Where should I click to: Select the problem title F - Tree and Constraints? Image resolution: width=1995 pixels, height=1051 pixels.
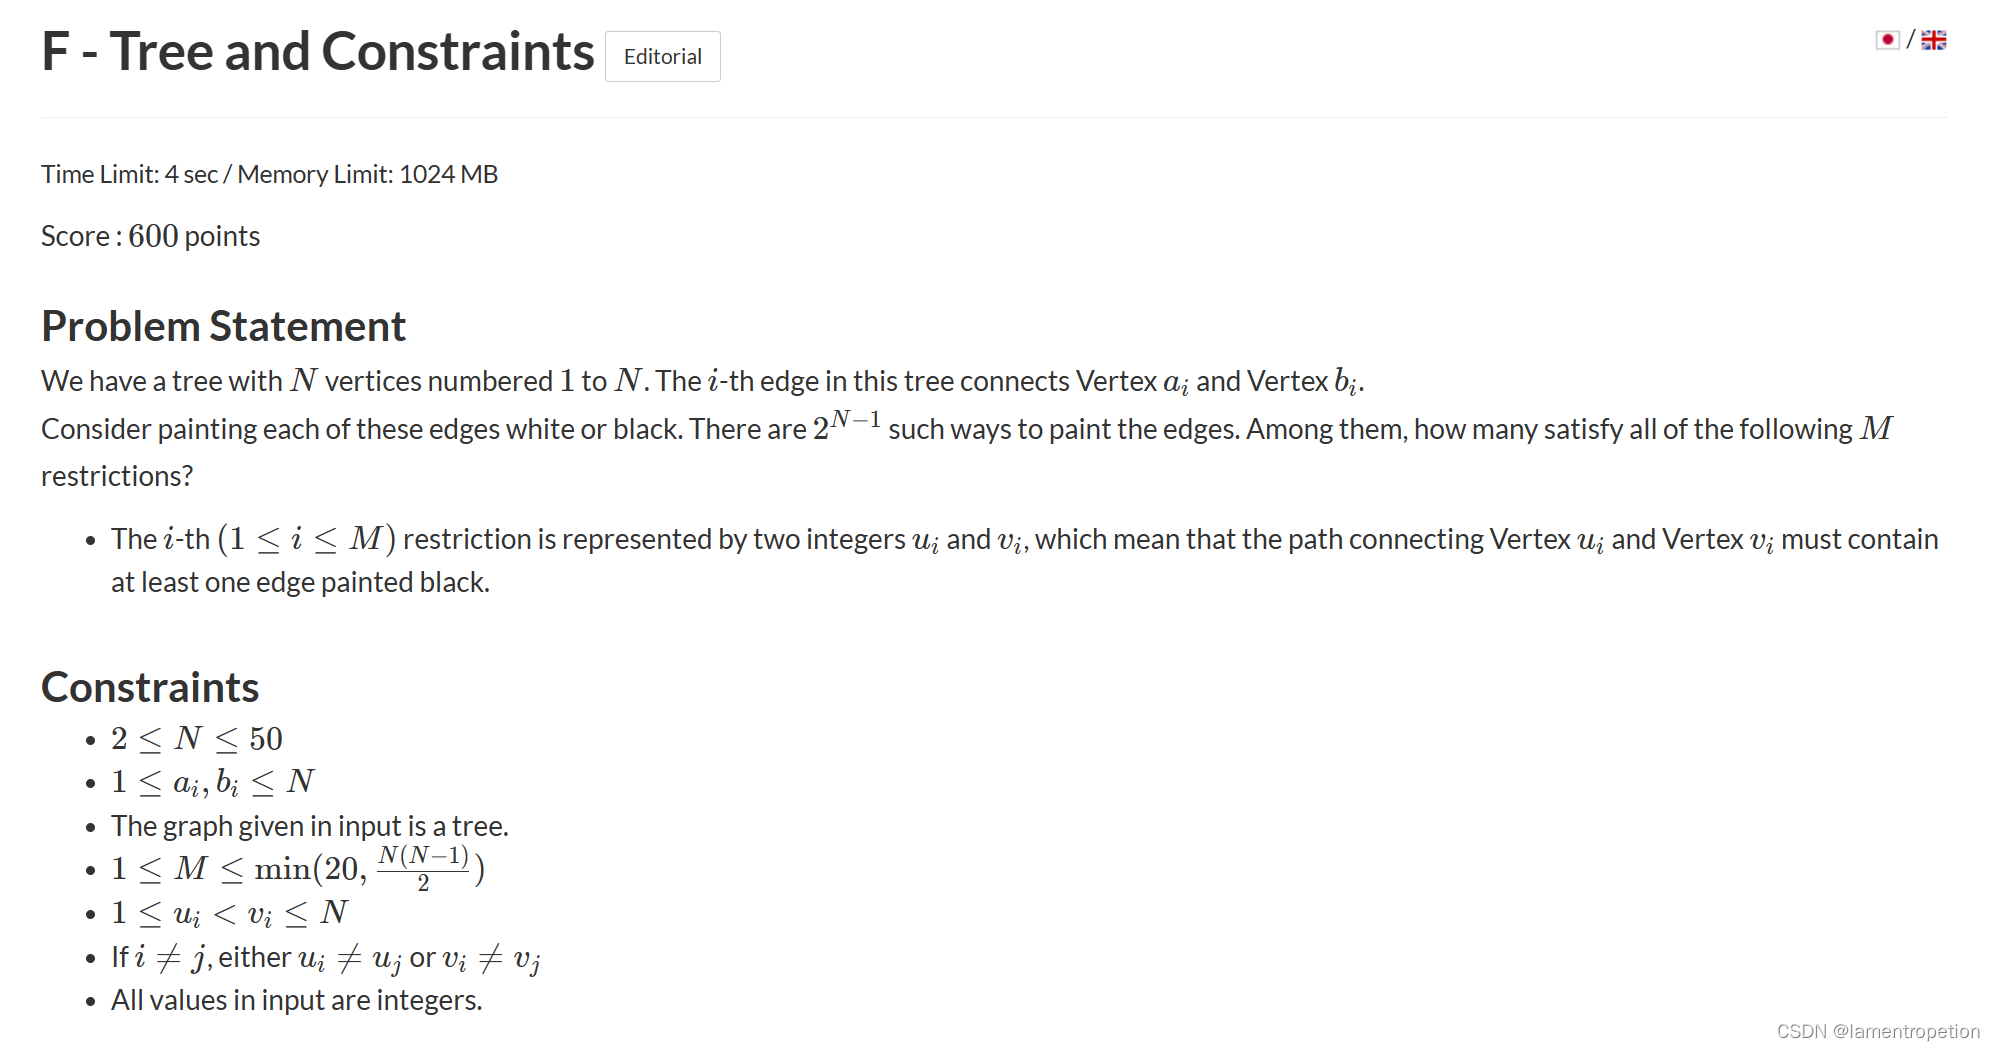coord(317,51)
